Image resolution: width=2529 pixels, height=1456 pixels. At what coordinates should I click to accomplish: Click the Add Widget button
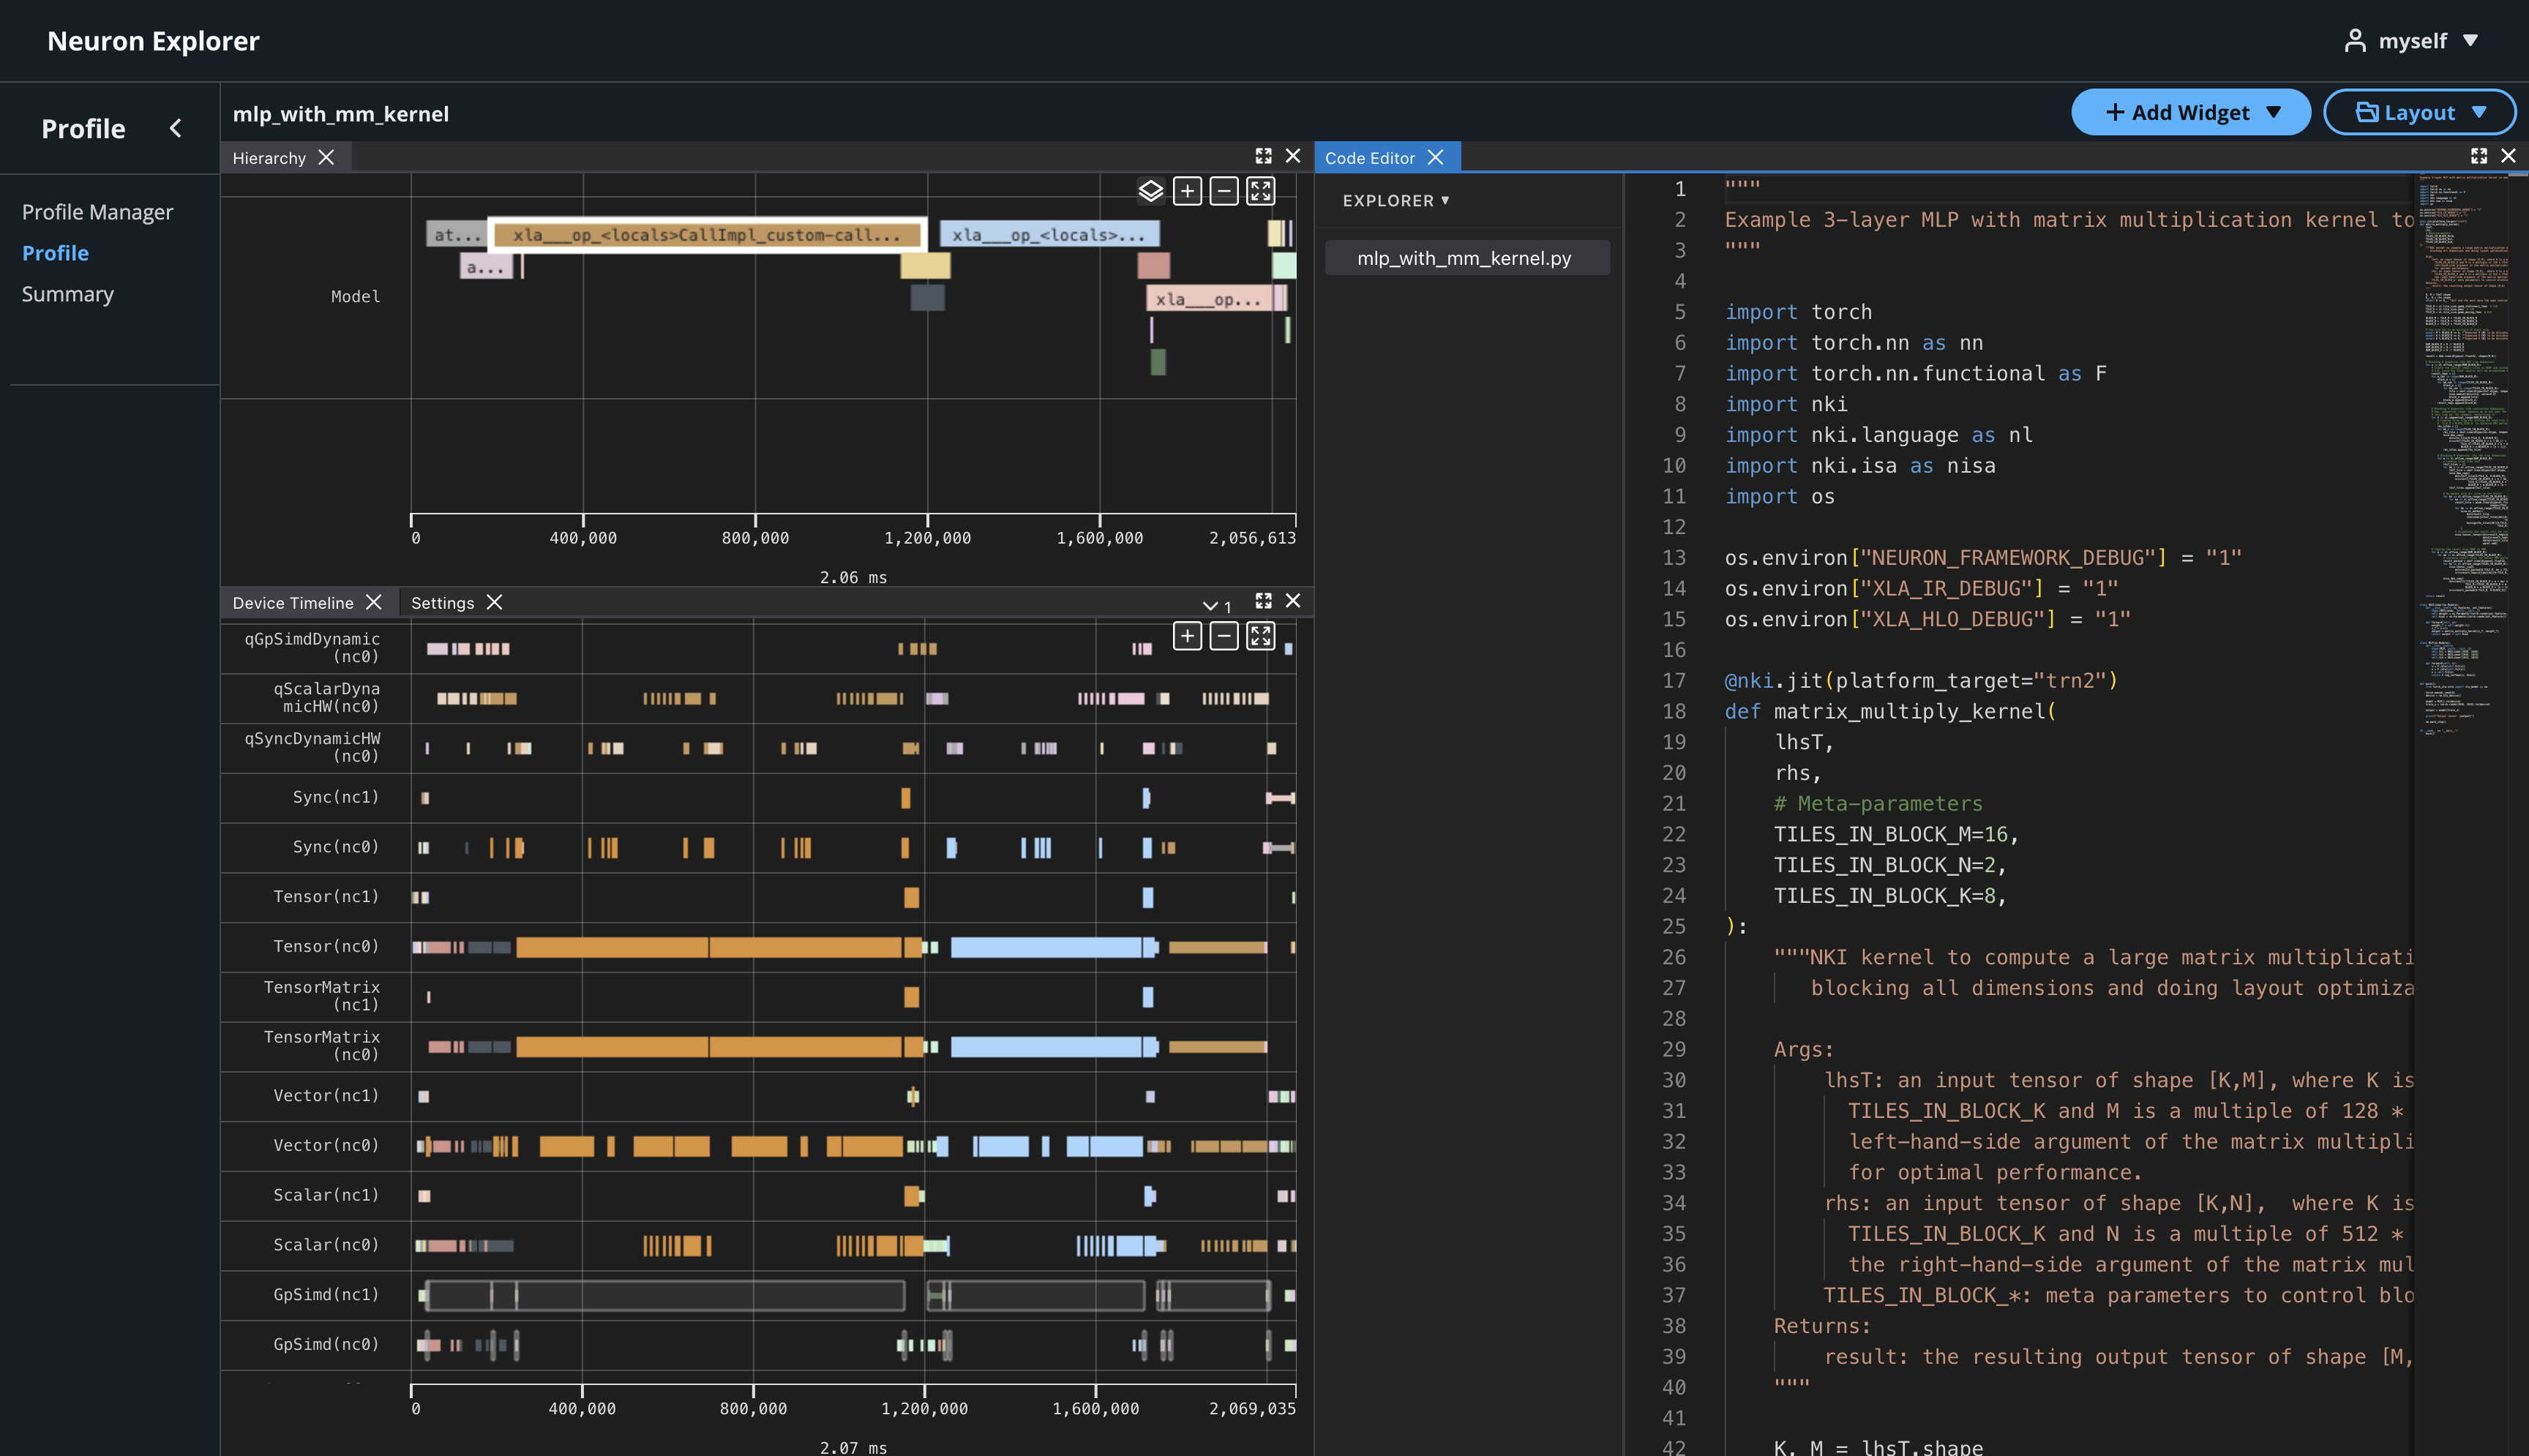(2190, 112)
